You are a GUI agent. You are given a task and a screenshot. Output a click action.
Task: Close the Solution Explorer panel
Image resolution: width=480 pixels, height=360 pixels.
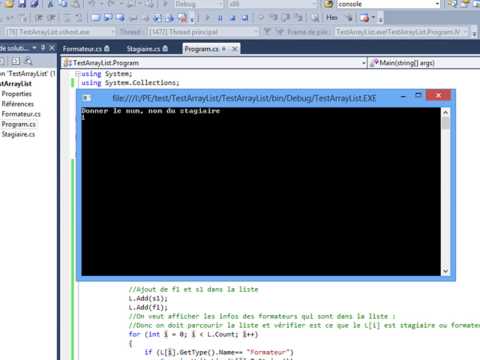pos(52,48)
